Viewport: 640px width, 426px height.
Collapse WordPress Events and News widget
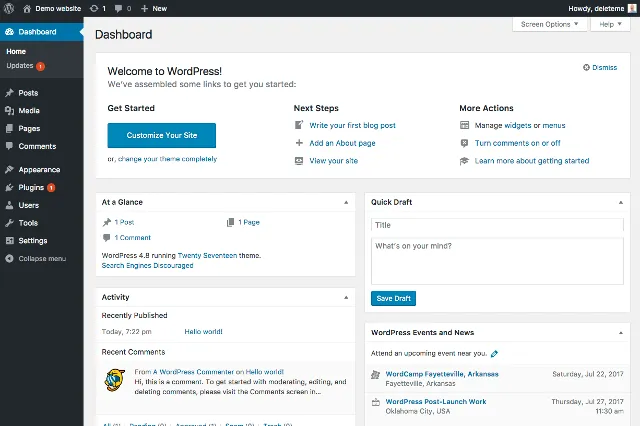coord(621,333)
